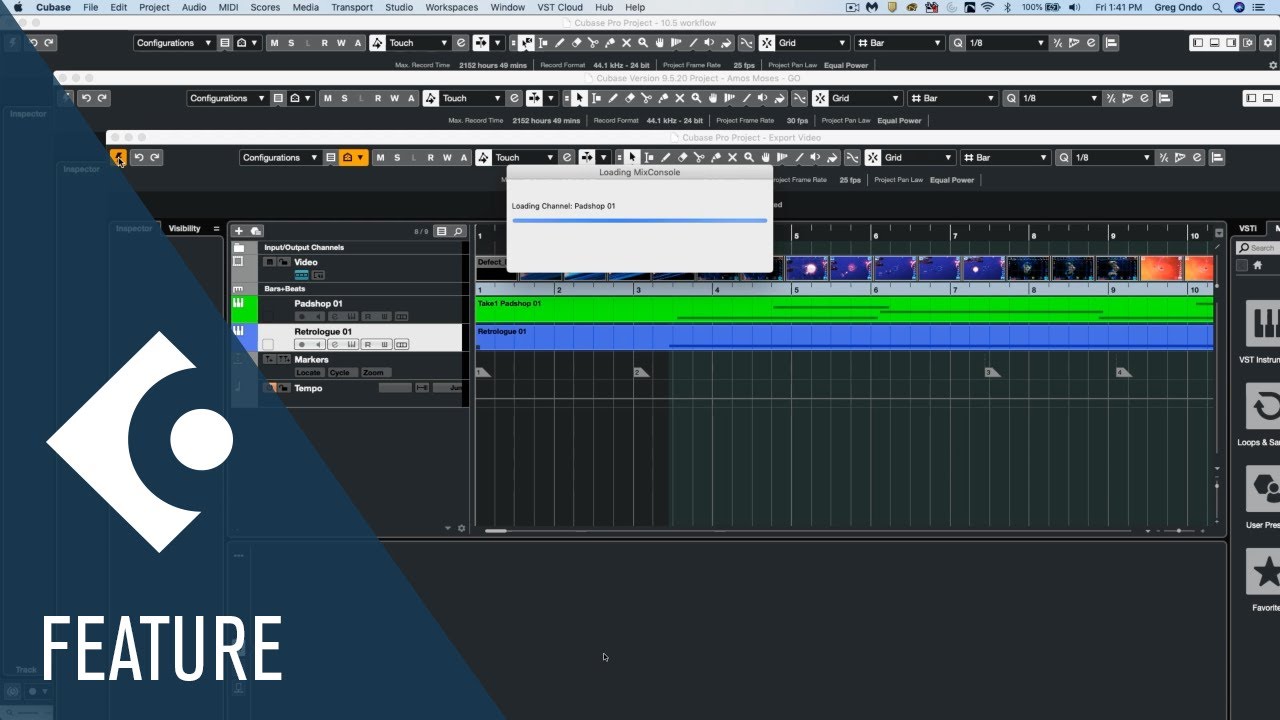Open the track presets cloud icon
The height and width of the screenshot is (720, 1280).
coord(255,231)
